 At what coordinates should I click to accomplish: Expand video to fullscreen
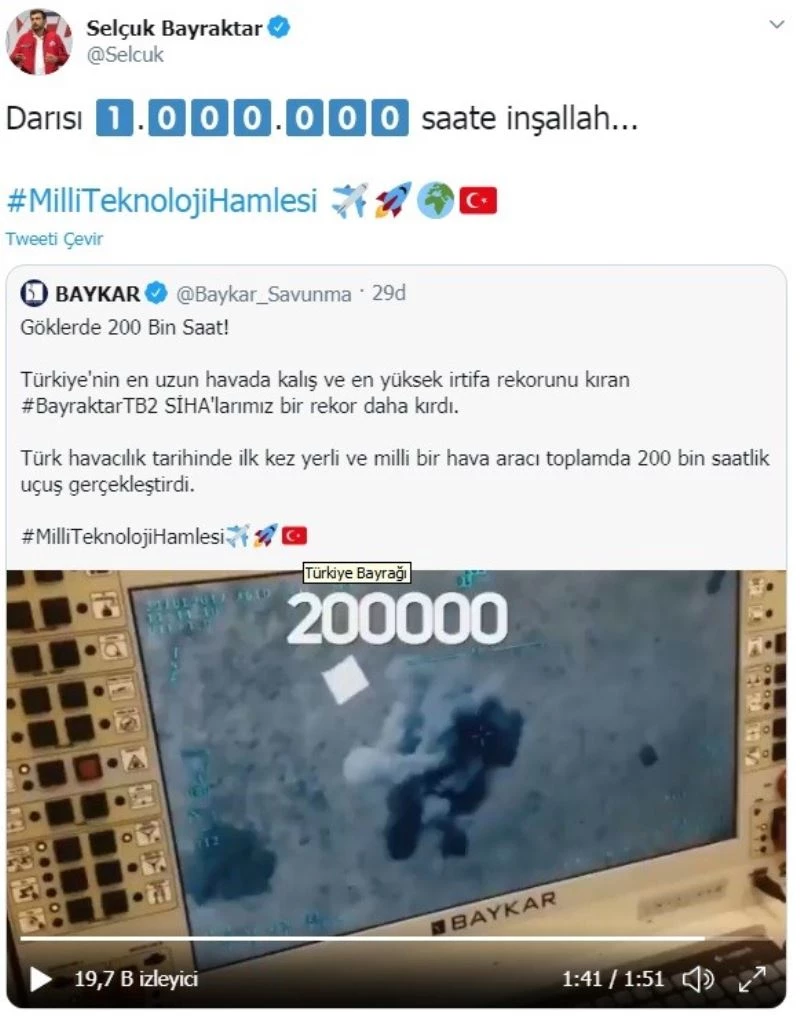coord(752,979)
